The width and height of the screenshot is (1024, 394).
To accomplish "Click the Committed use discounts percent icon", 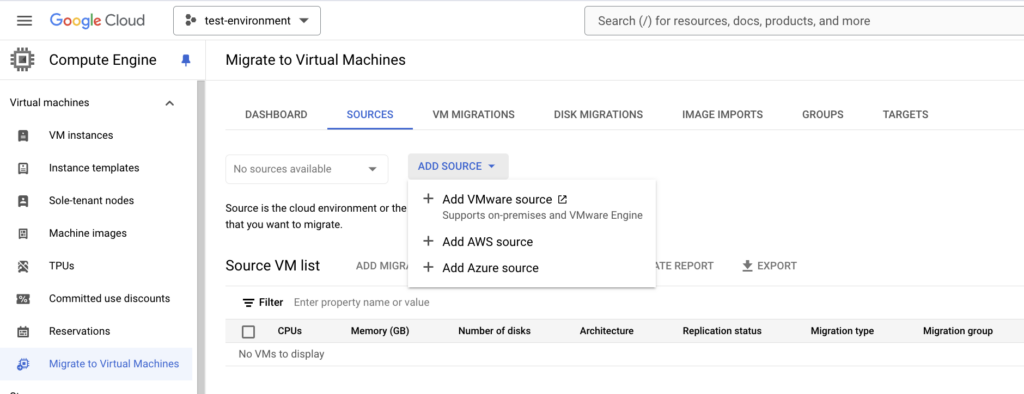I will tap(23, 299).
